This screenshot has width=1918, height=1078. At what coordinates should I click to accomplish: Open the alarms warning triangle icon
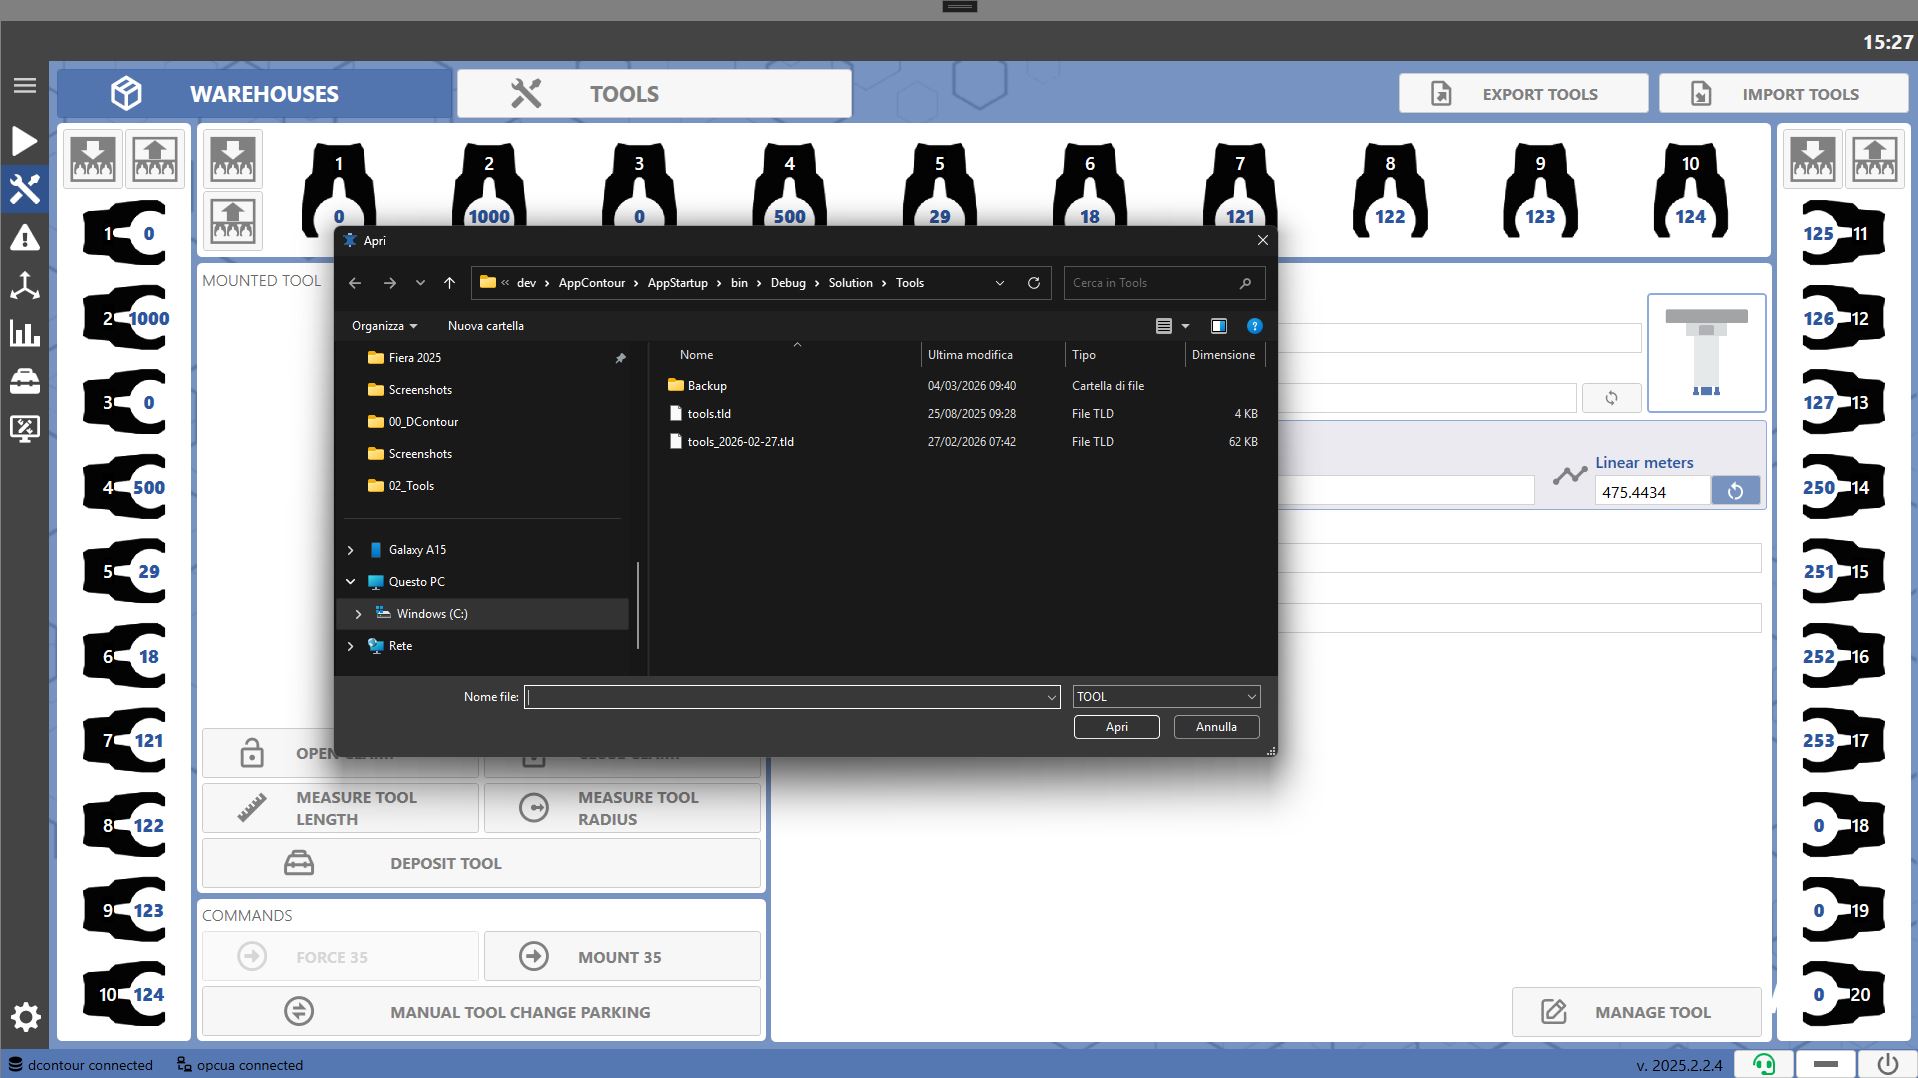tap(25, 238)
